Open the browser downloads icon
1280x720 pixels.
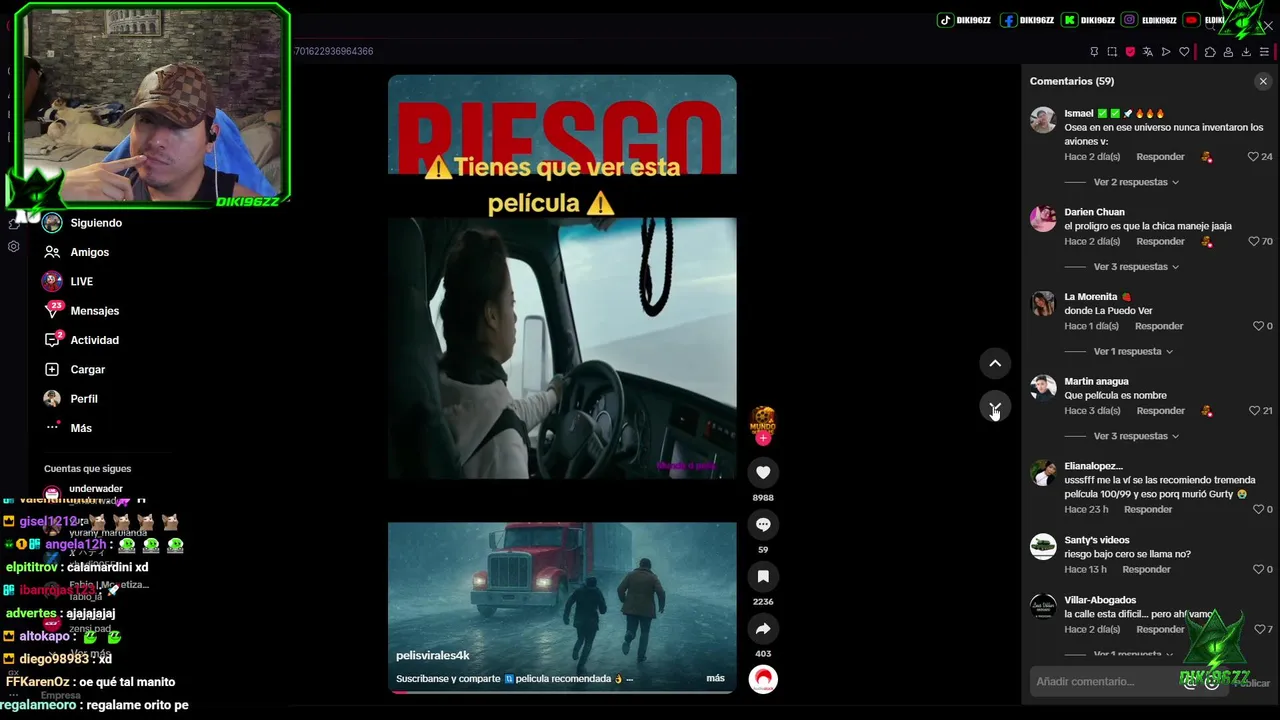point(1246,52)
